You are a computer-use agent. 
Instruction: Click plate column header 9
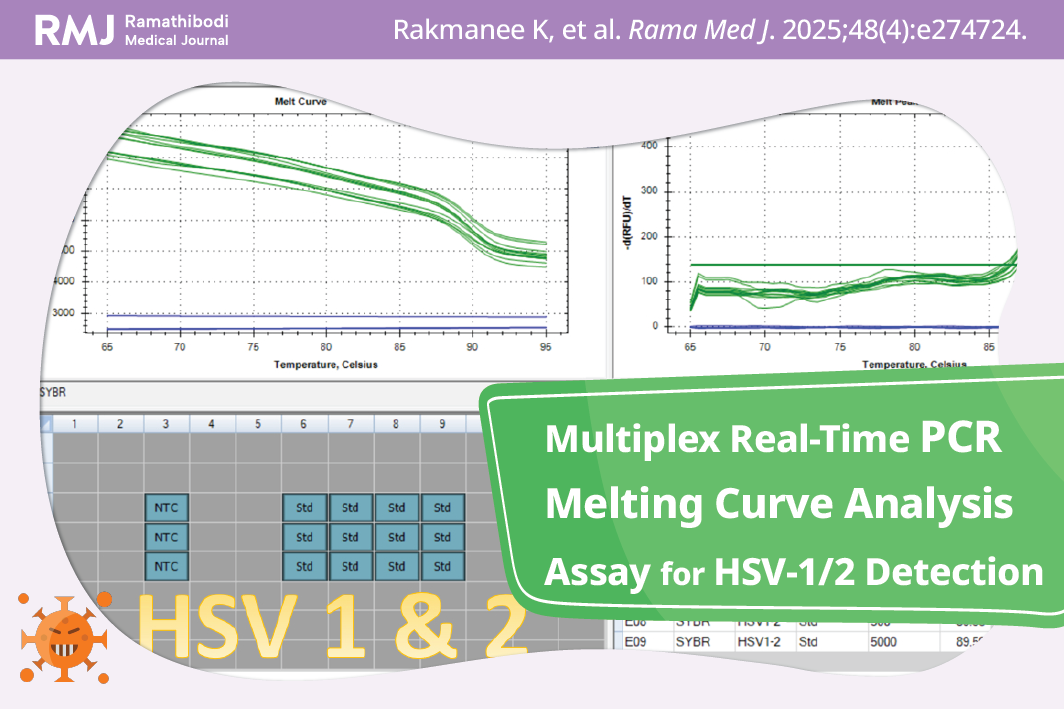pos(442,424)
